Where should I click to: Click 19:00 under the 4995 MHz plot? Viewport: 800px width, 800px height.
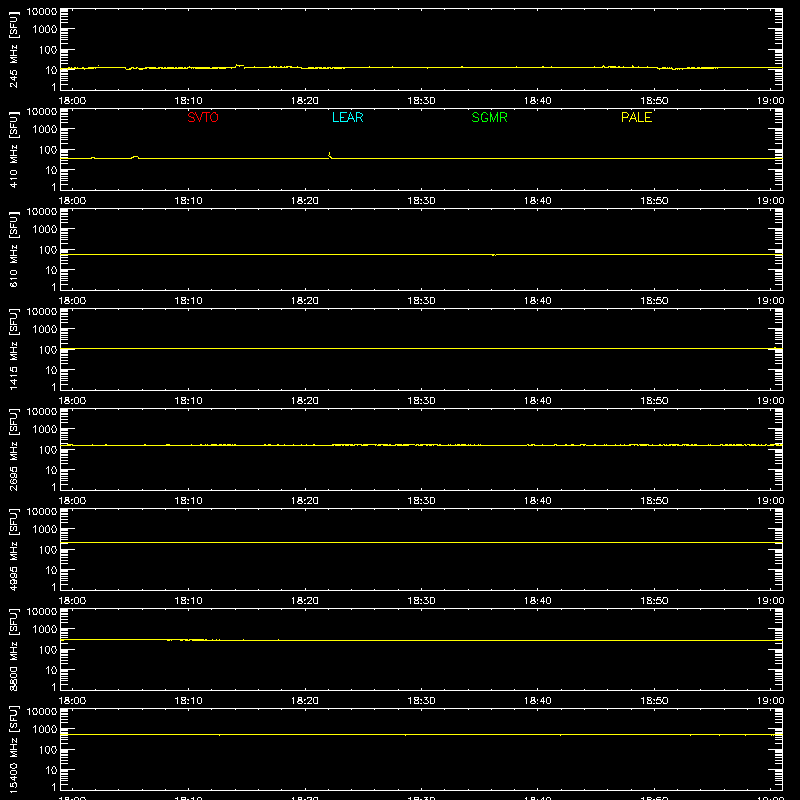click(x=770, y=601)
